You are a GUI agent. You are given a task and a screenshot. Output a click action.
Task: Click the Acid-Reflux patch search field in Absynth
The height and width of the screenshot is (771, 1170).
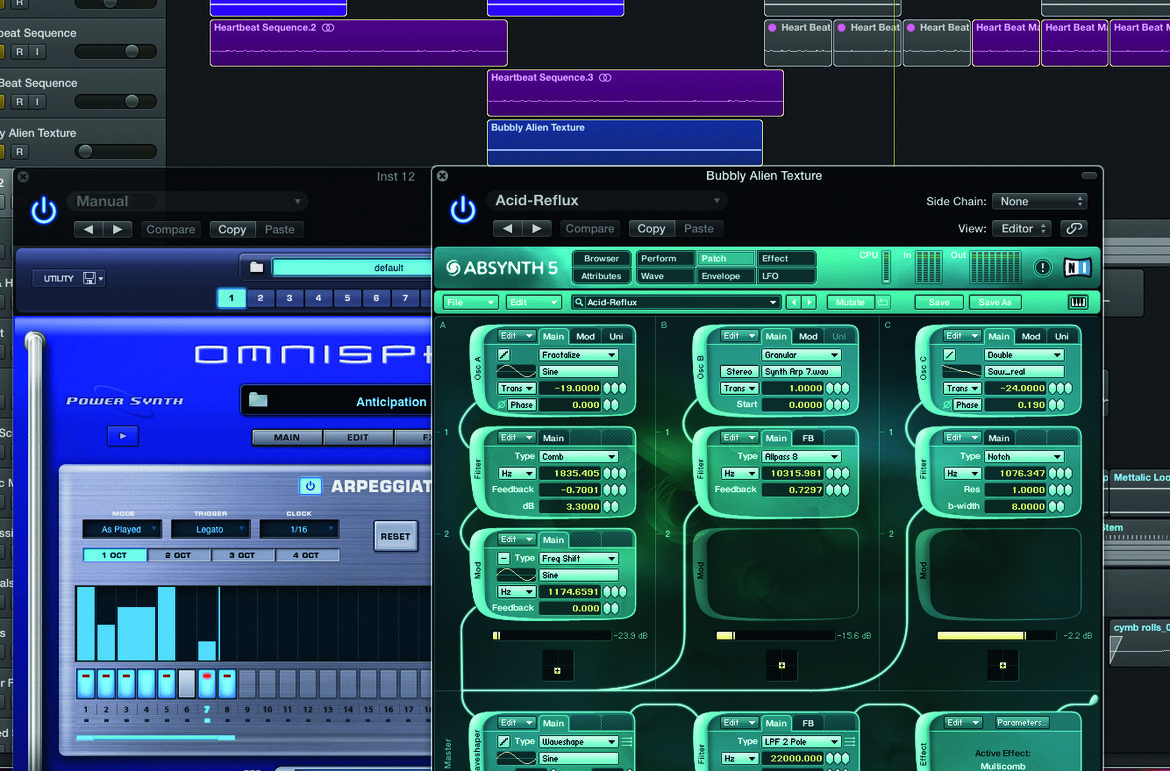[x=676, y=302]
